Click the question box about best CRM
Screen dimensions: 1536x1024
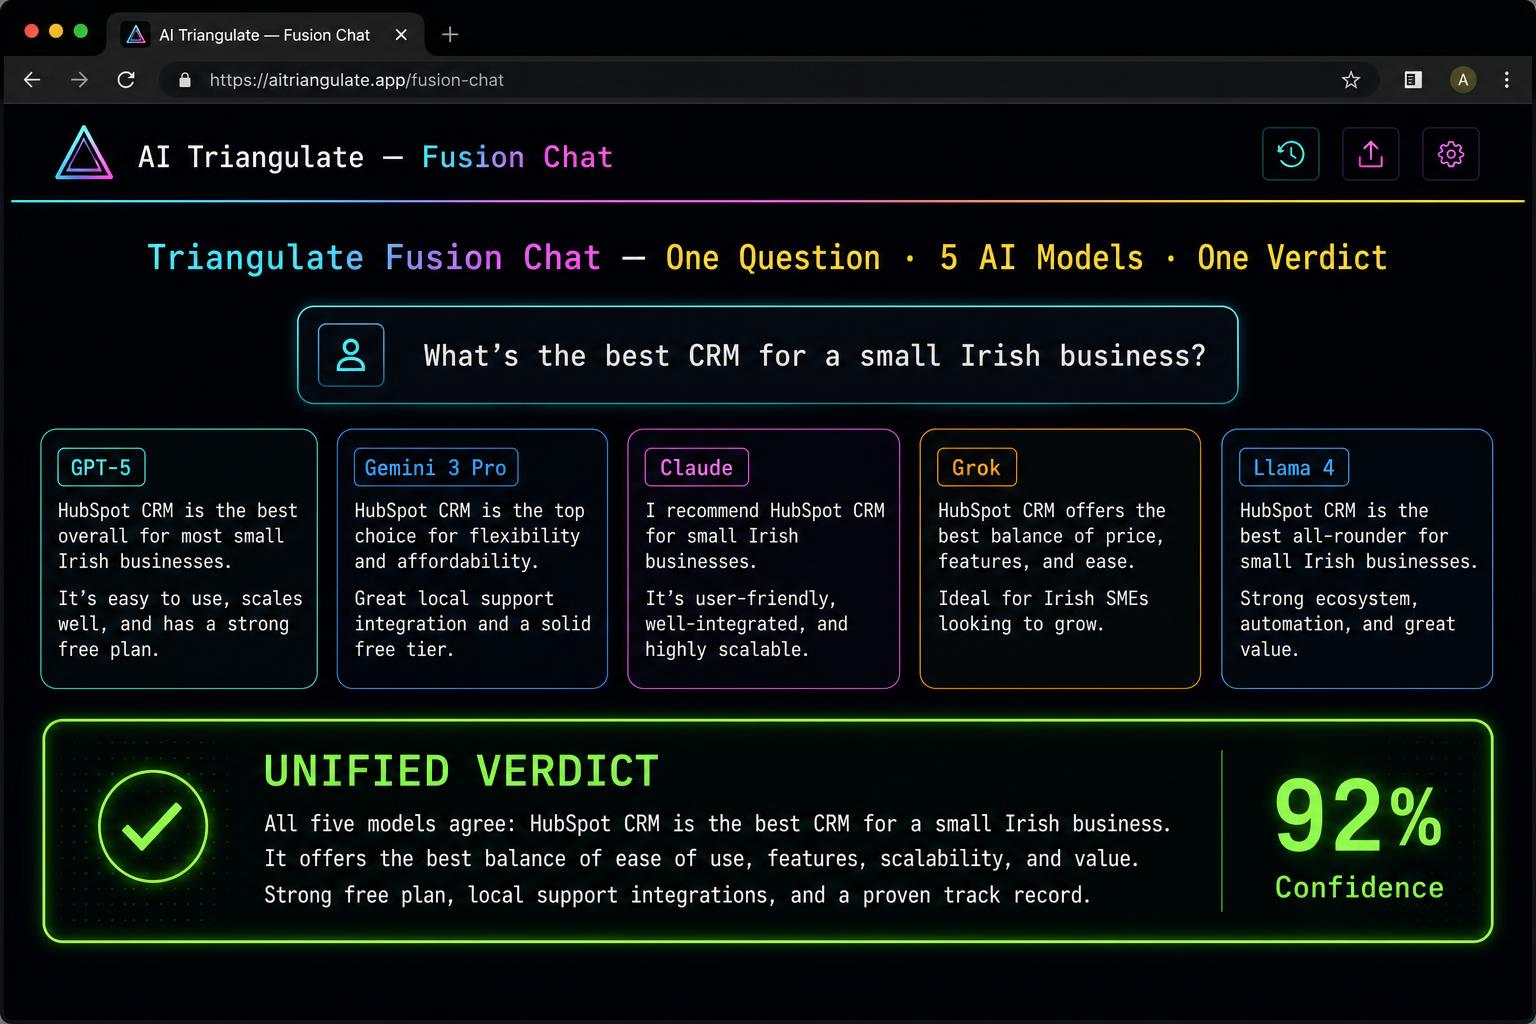click(767, 355)
